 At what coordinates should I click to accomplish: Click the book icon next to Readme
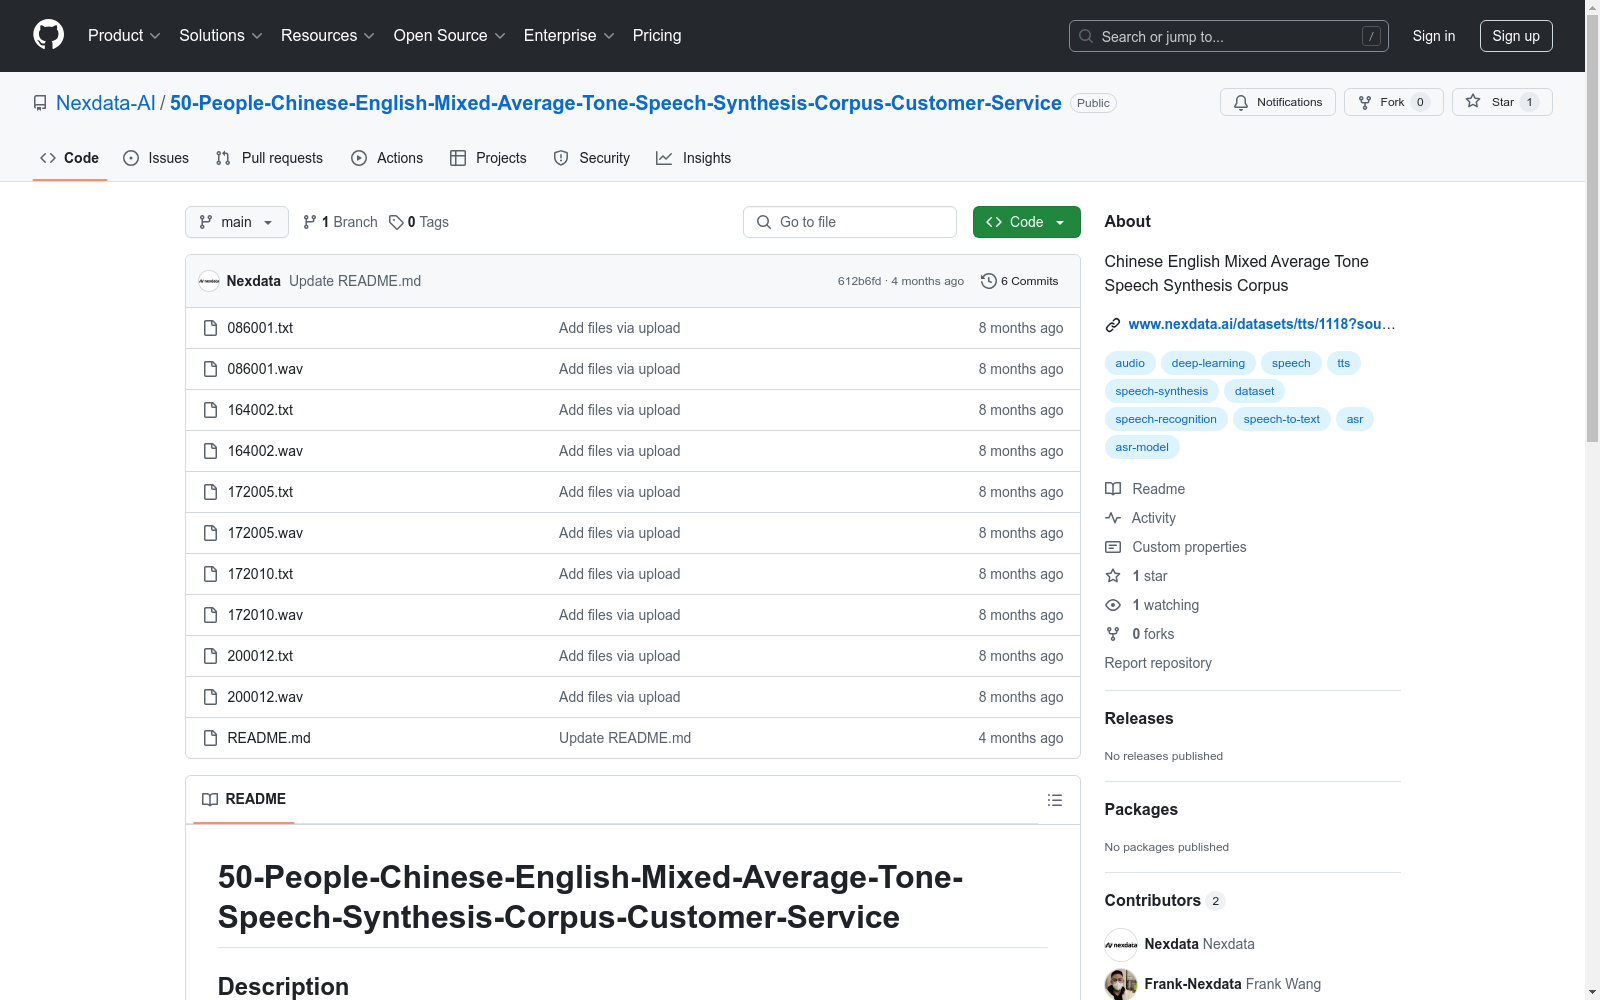point(1113,489)
